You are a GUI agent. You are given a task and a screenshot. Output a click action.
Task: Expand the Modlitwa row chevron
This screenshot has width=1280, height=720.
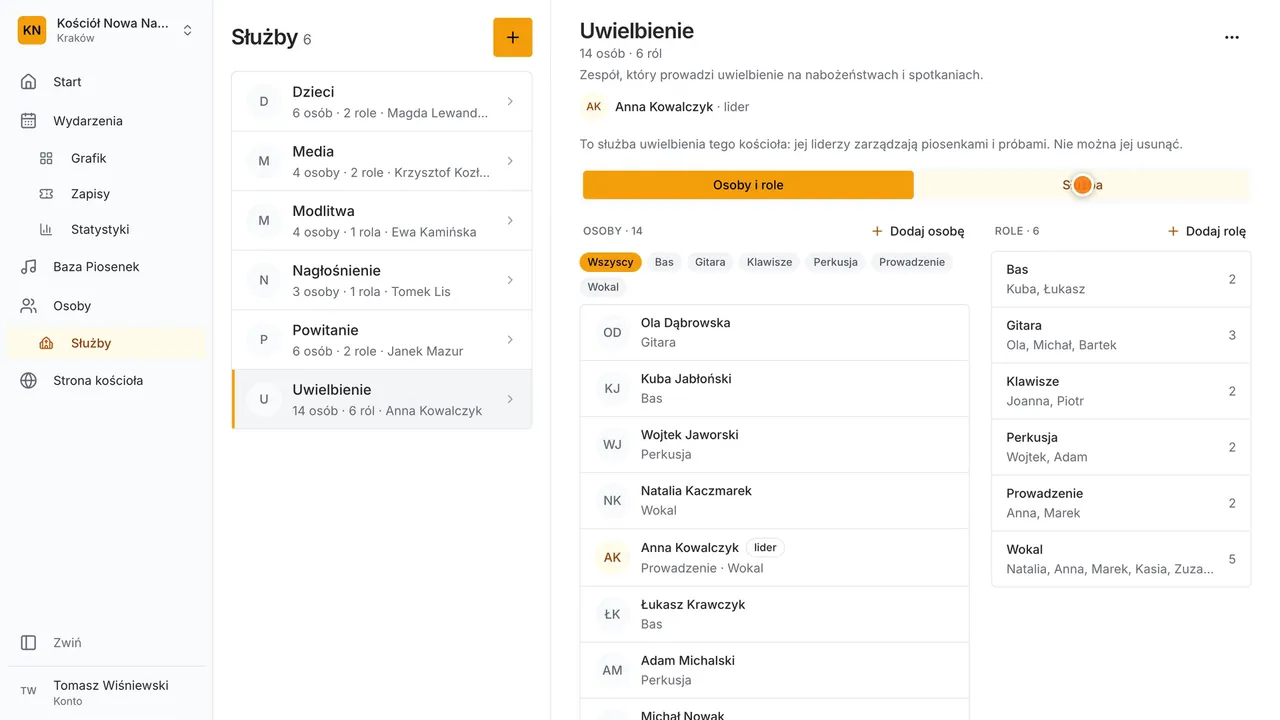coord(510,220)
